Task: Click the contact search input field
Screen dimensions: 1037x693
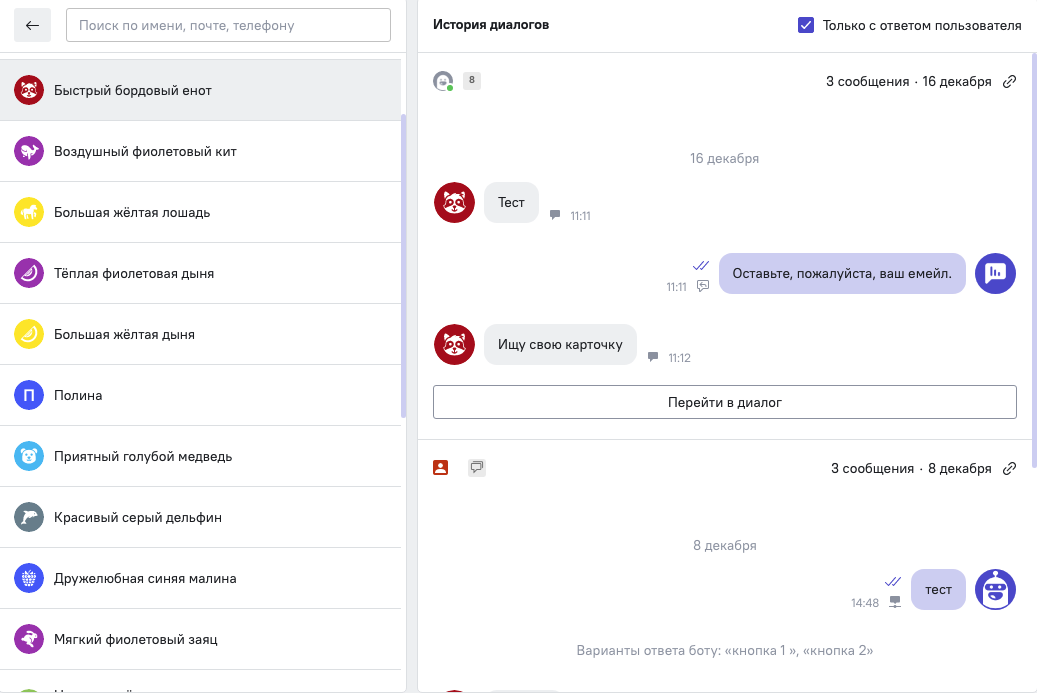Action: pos(228,25)
